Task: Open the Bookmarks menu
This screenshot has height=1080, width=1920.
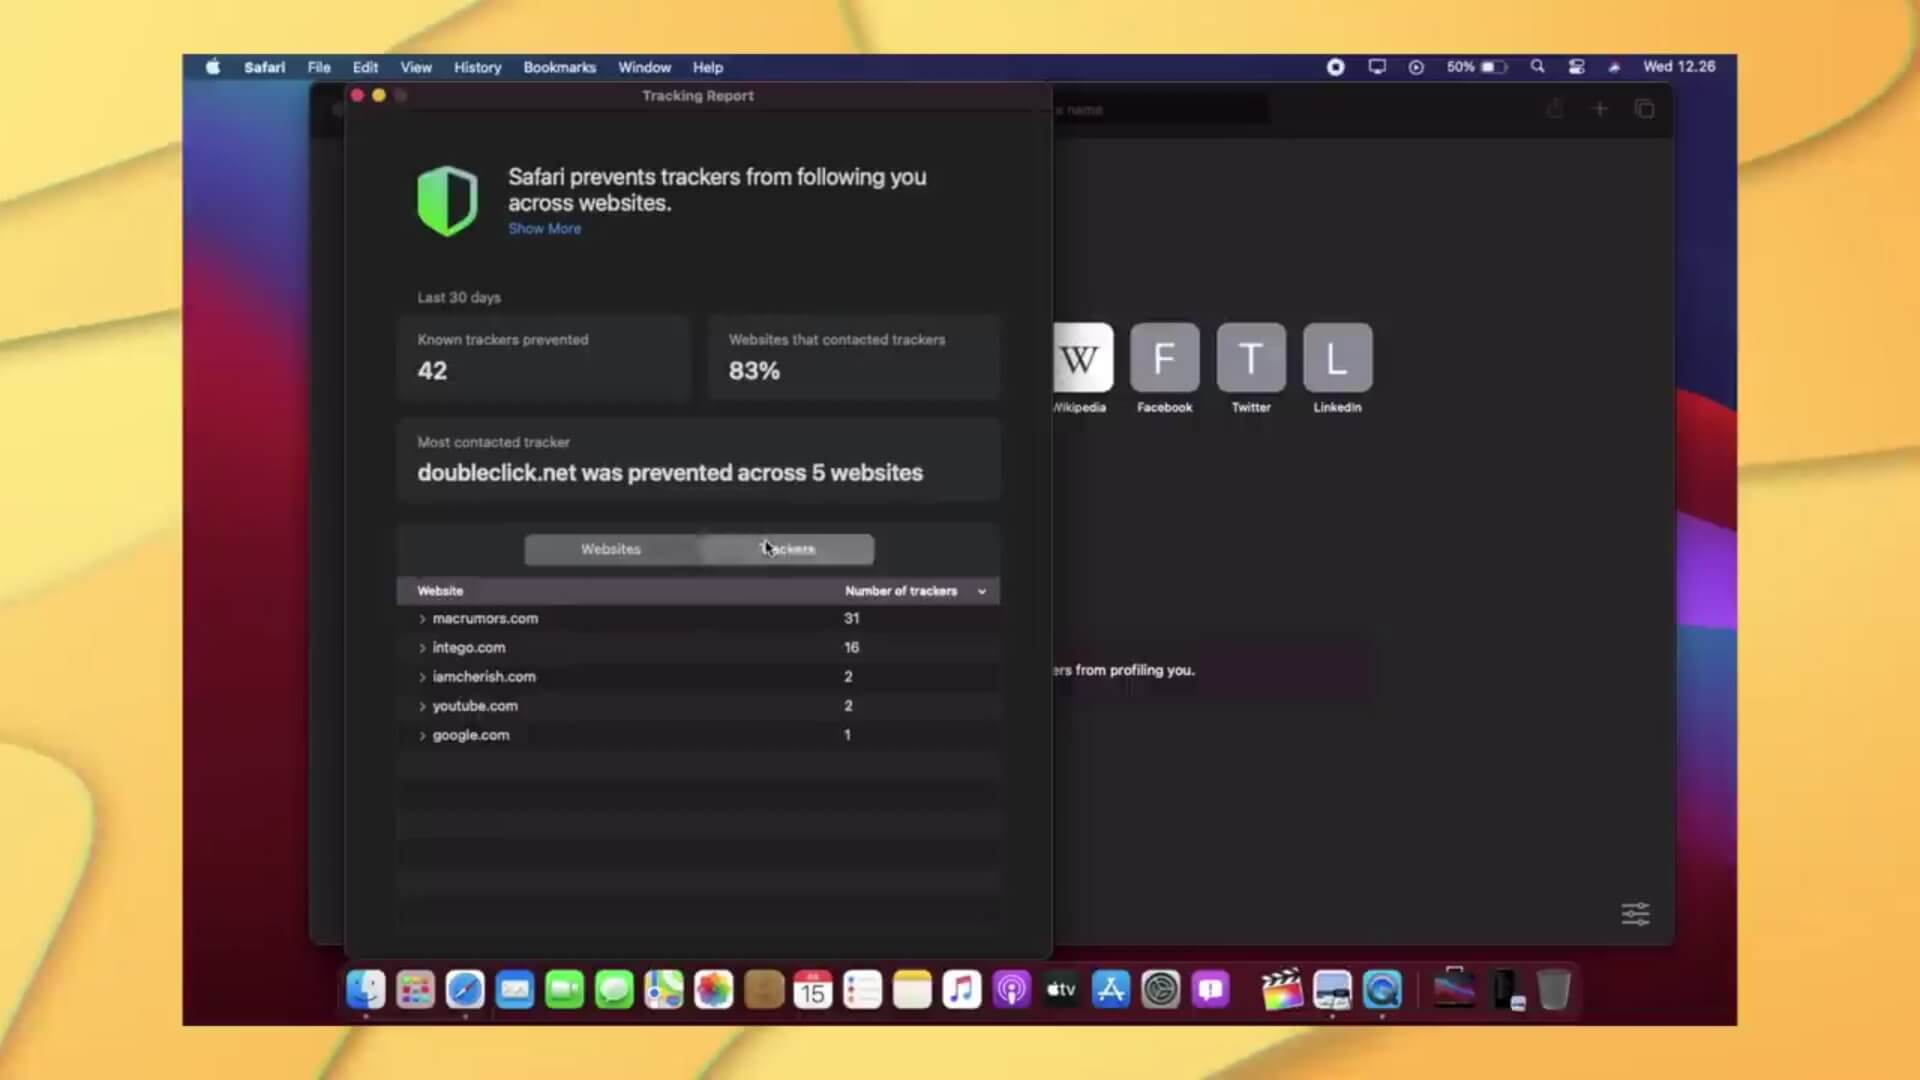Action: [x=559, y=67]
